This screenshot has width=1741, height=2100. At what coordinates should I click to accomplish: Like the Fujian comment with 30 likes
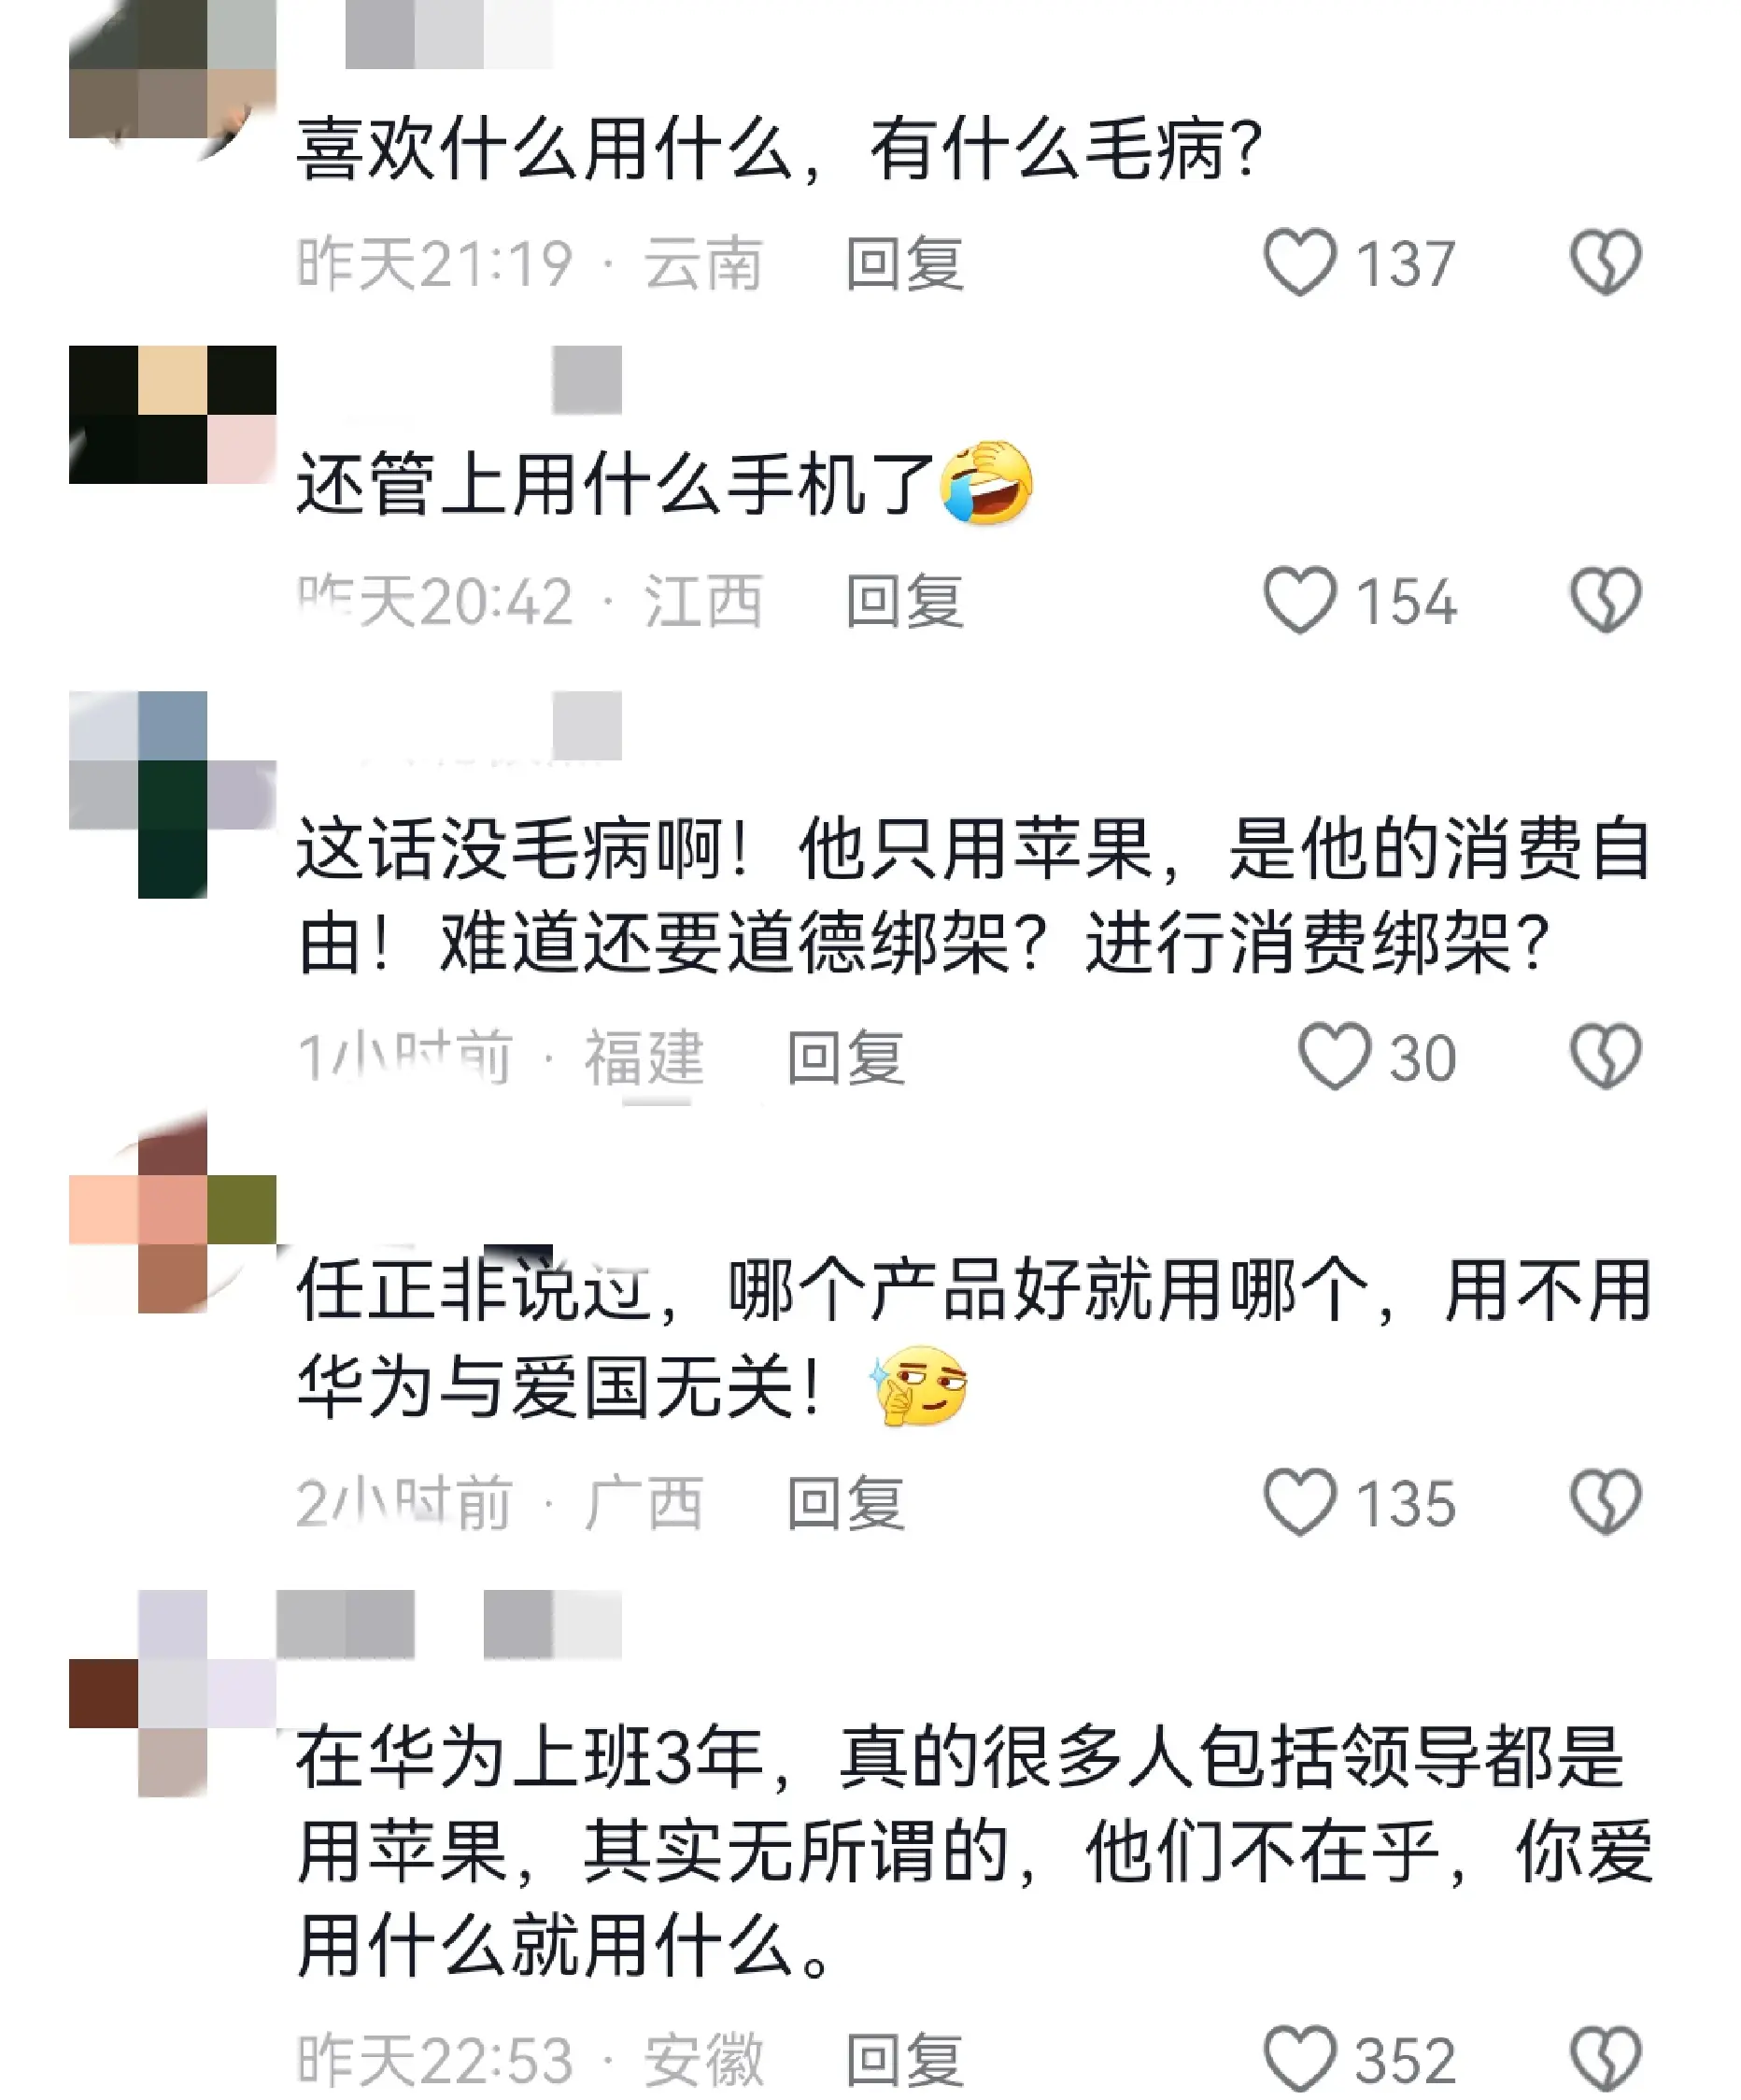tap(1334, 1056)
